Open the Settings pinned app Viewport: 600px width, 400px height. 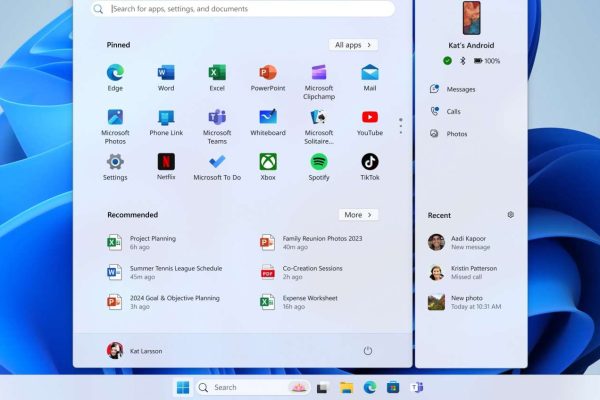[x=115, y=167]
